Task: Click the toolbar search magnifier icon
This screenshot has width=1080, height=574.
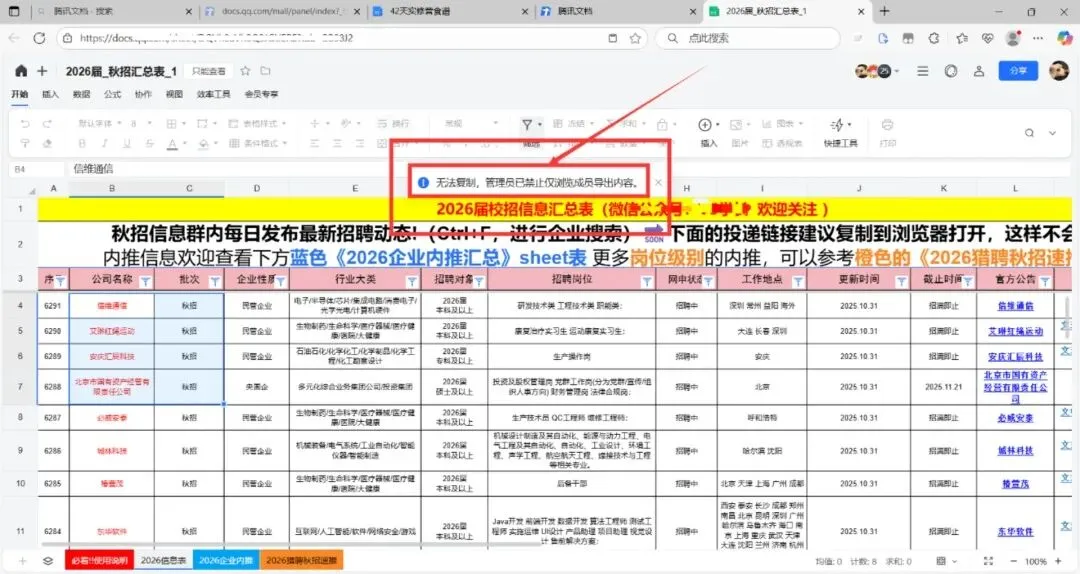Action: (1029, 133)
